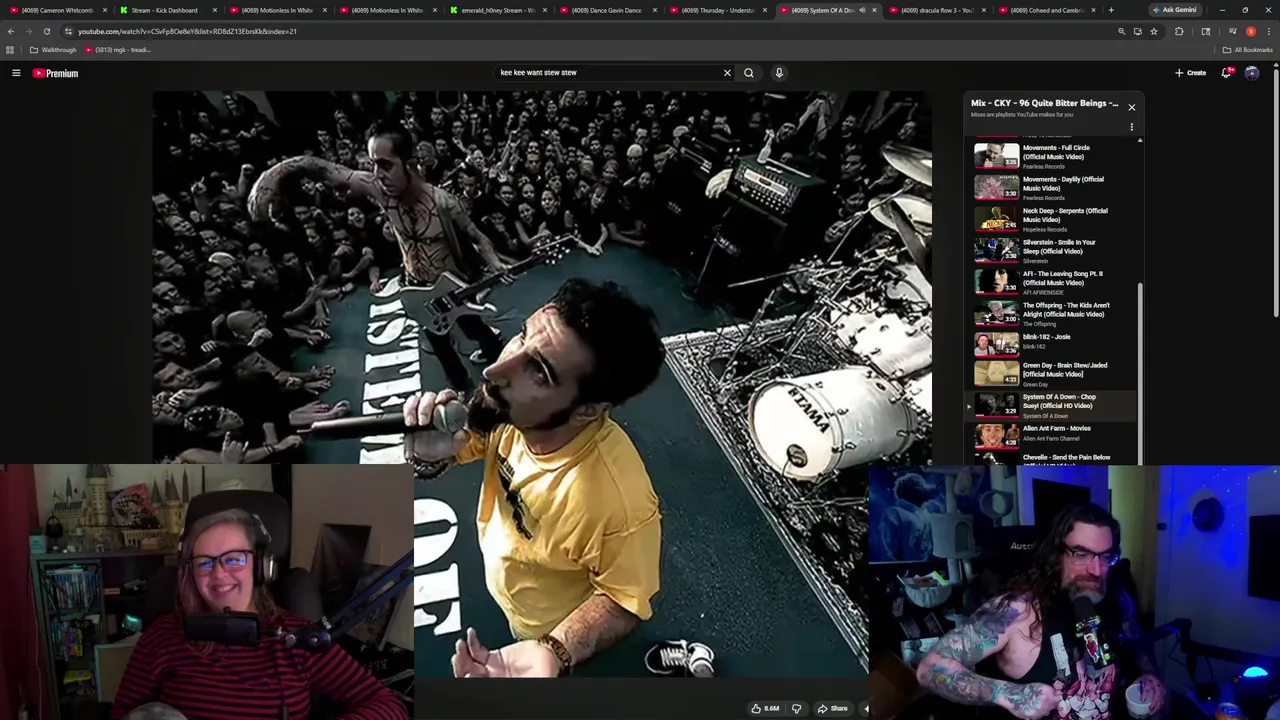Open the Create button

[x=1190, y=73]
